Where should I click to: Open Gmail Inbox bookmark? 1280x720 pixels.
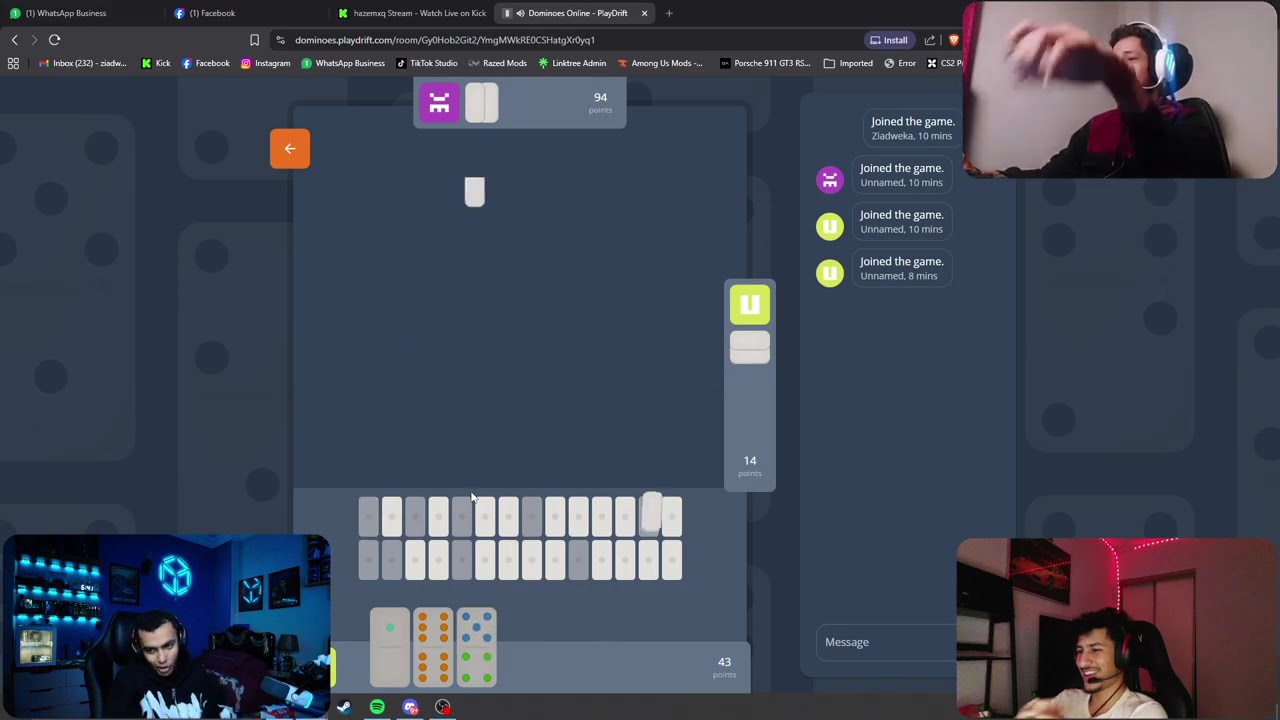click(83, 63)
